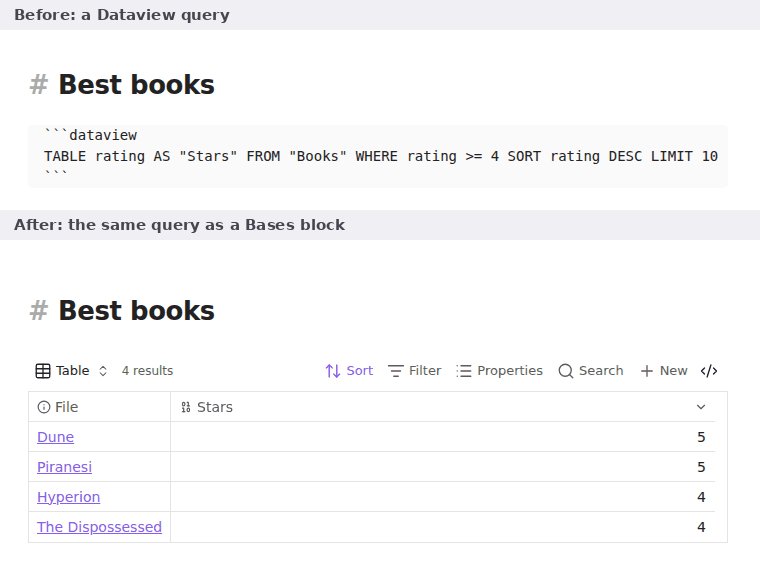Open the Piranesi note link
The width and height of the screenshot is (760, 570).
[64, 467]
